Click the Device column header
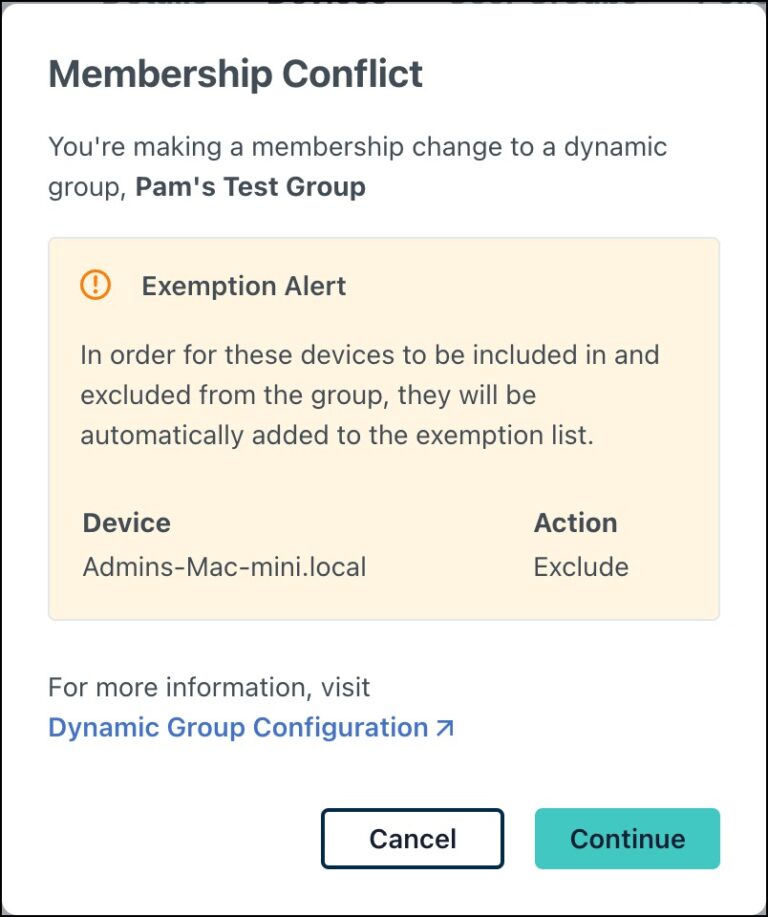 coord(126,522)
